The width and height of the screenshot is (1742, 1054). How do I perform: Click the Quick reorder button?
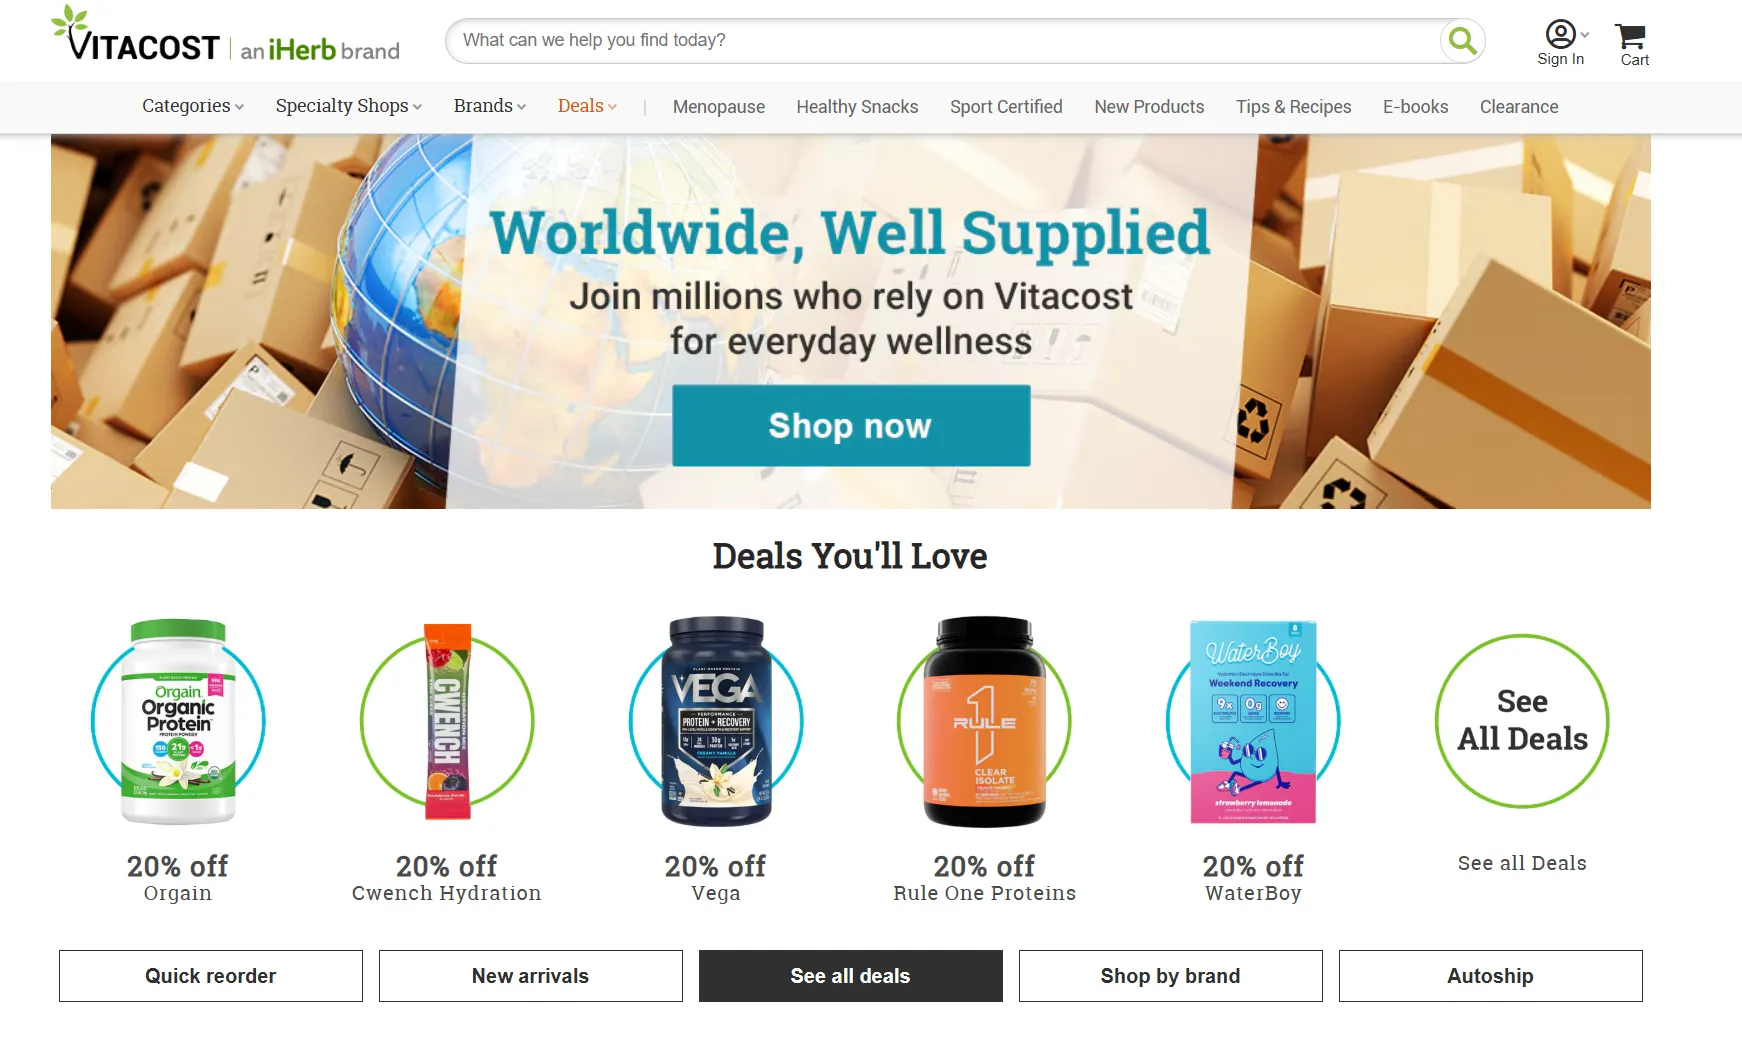(211, 976)
